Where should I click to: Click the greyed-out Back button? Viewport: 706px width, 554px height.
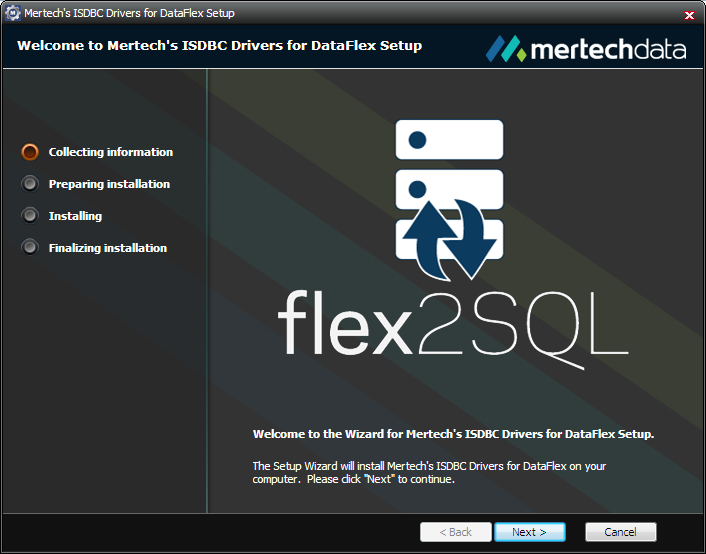[x=455, y=532]
